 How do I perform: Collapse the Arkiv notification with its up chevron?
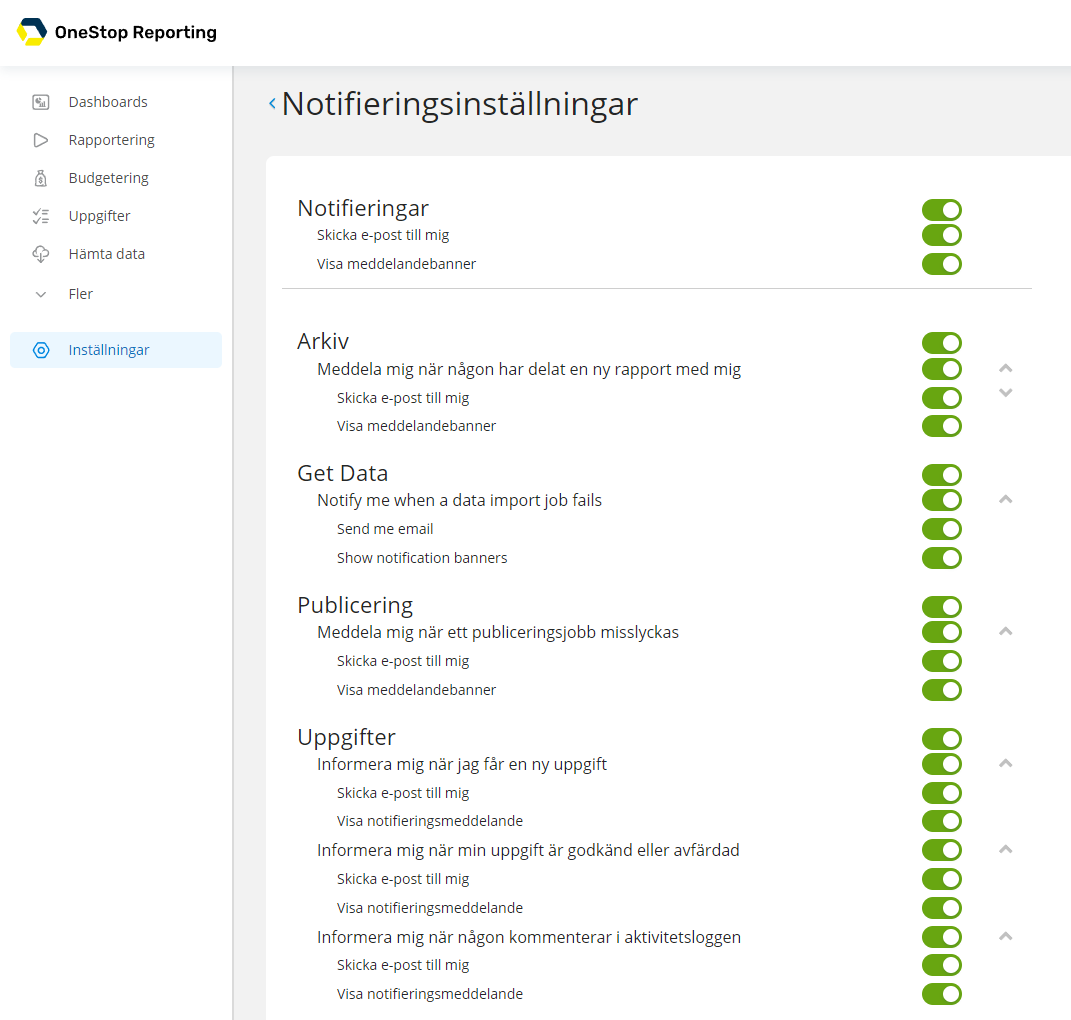click(x=1005, y=368)
